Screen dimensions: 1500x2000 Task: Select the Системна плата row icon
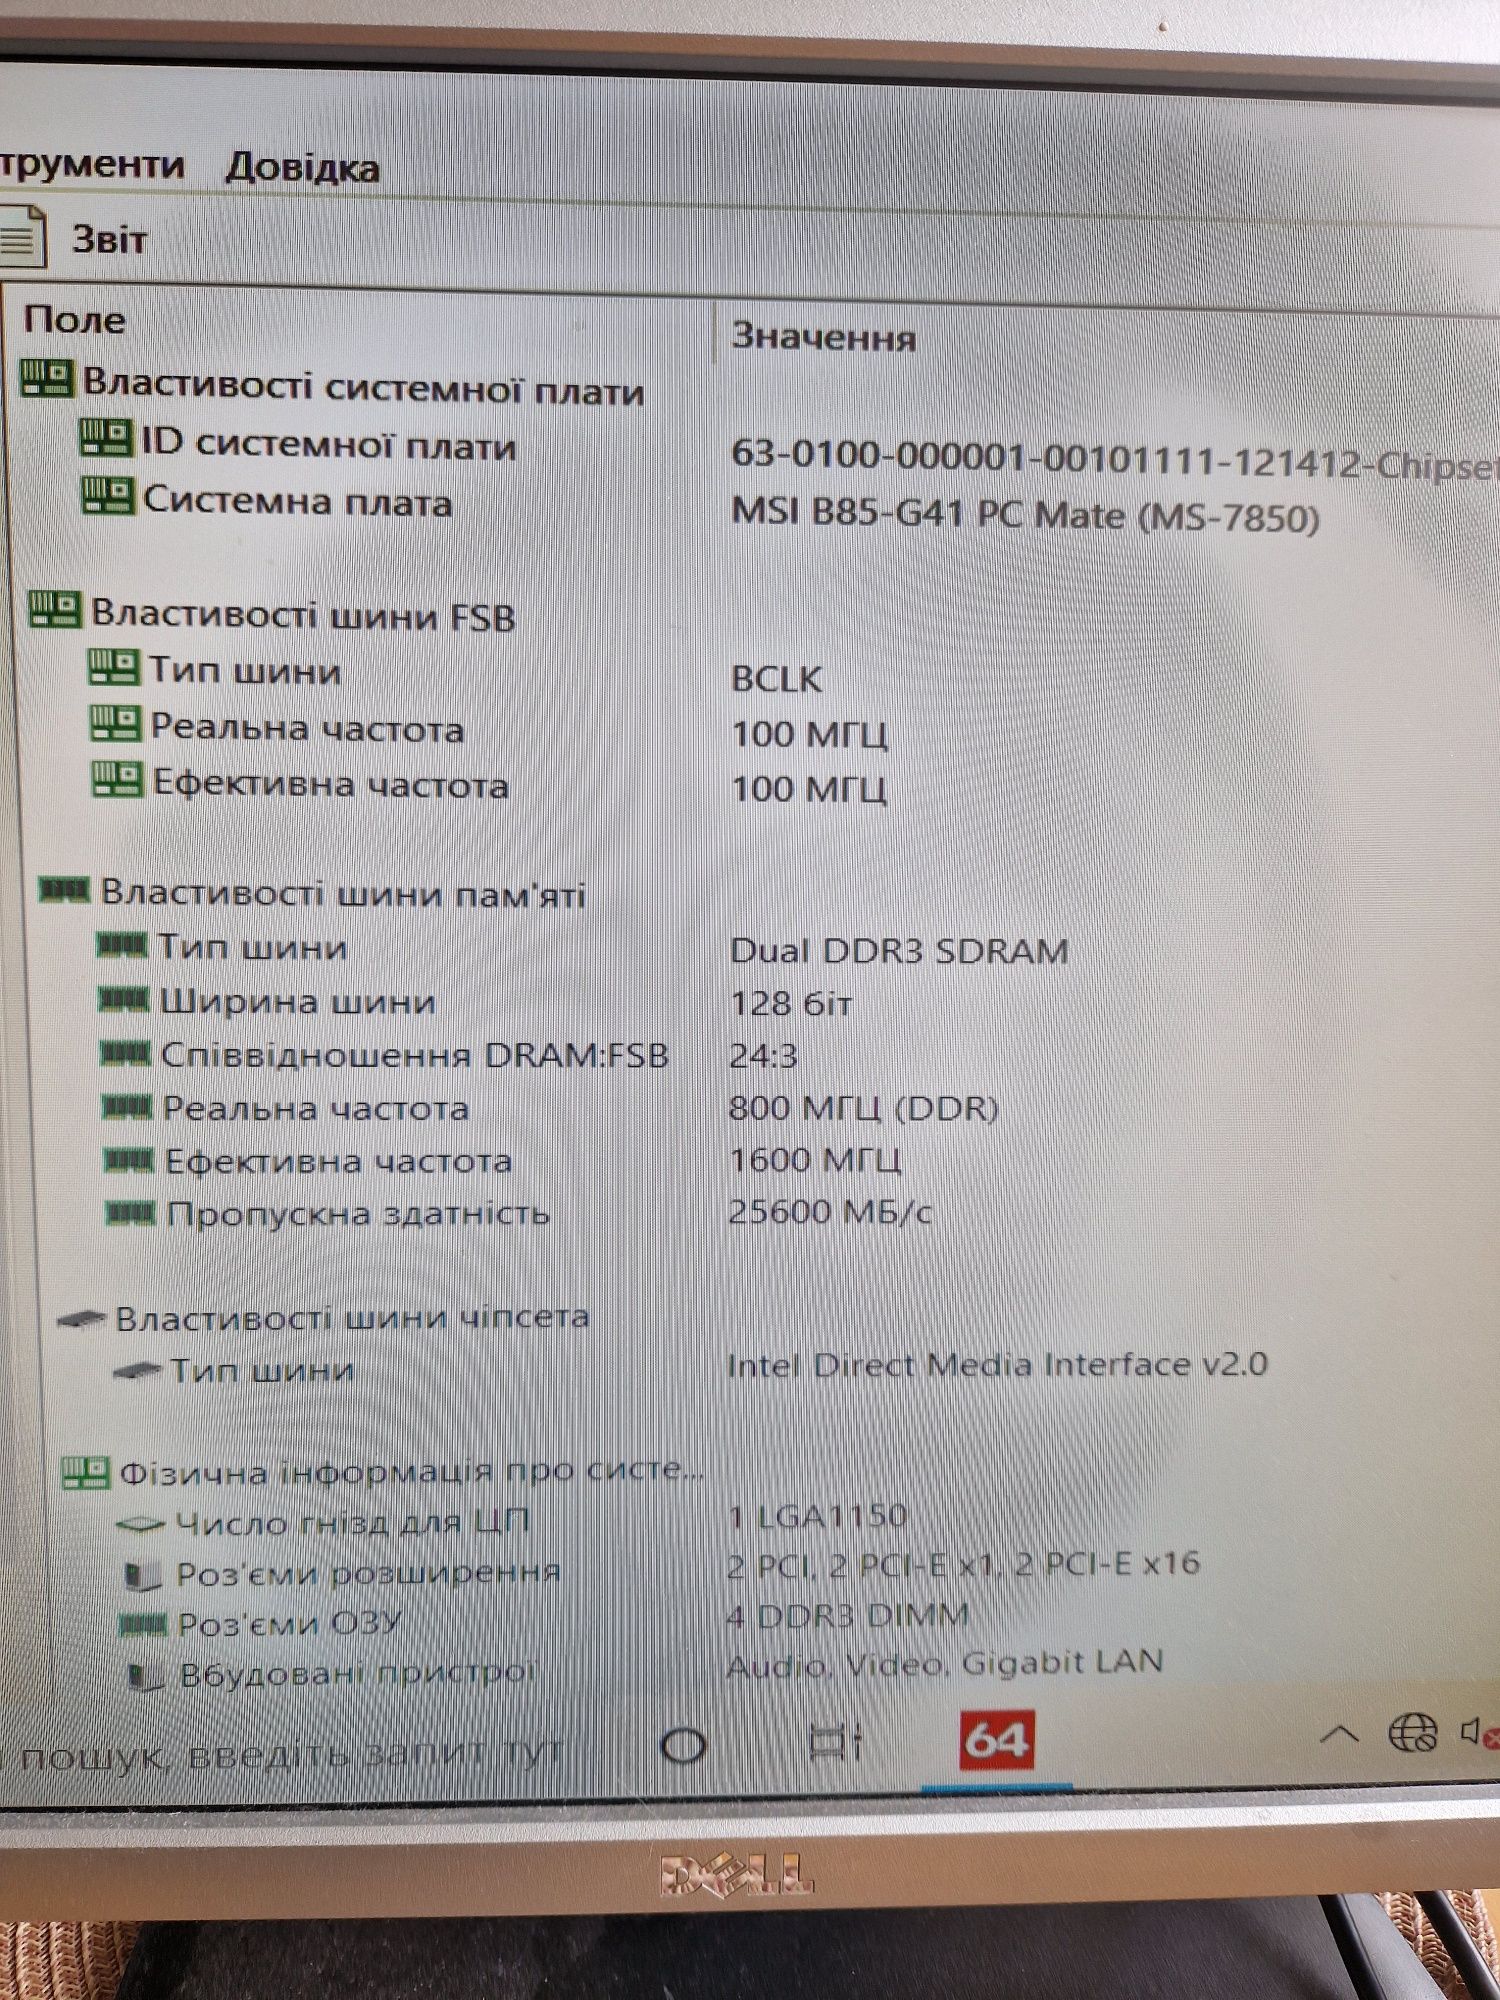point(108,495)
